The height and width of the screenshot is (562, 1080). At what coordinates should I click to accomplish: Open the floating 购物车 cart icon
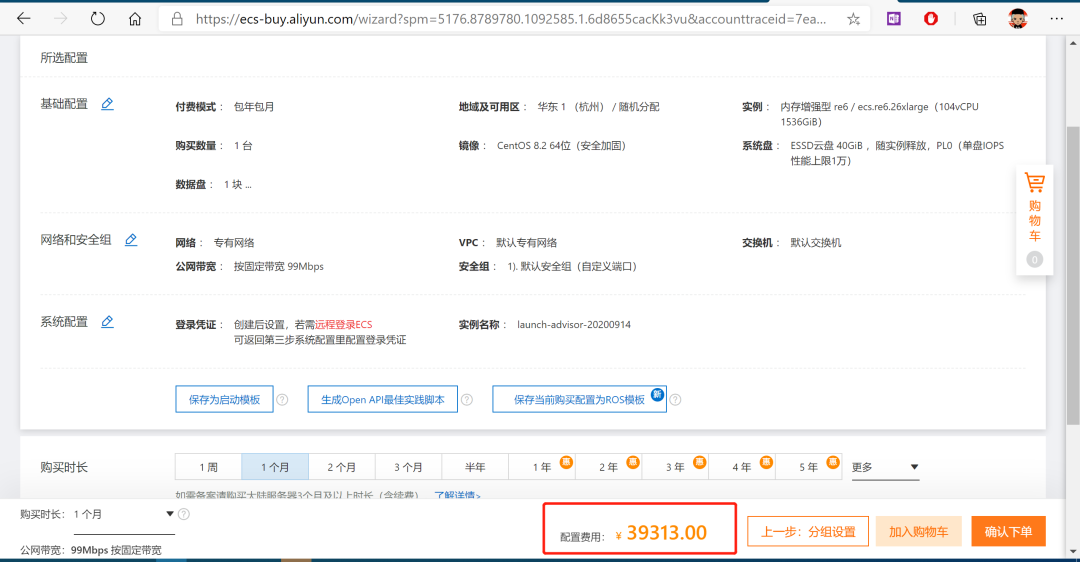tap(1035, 183)
